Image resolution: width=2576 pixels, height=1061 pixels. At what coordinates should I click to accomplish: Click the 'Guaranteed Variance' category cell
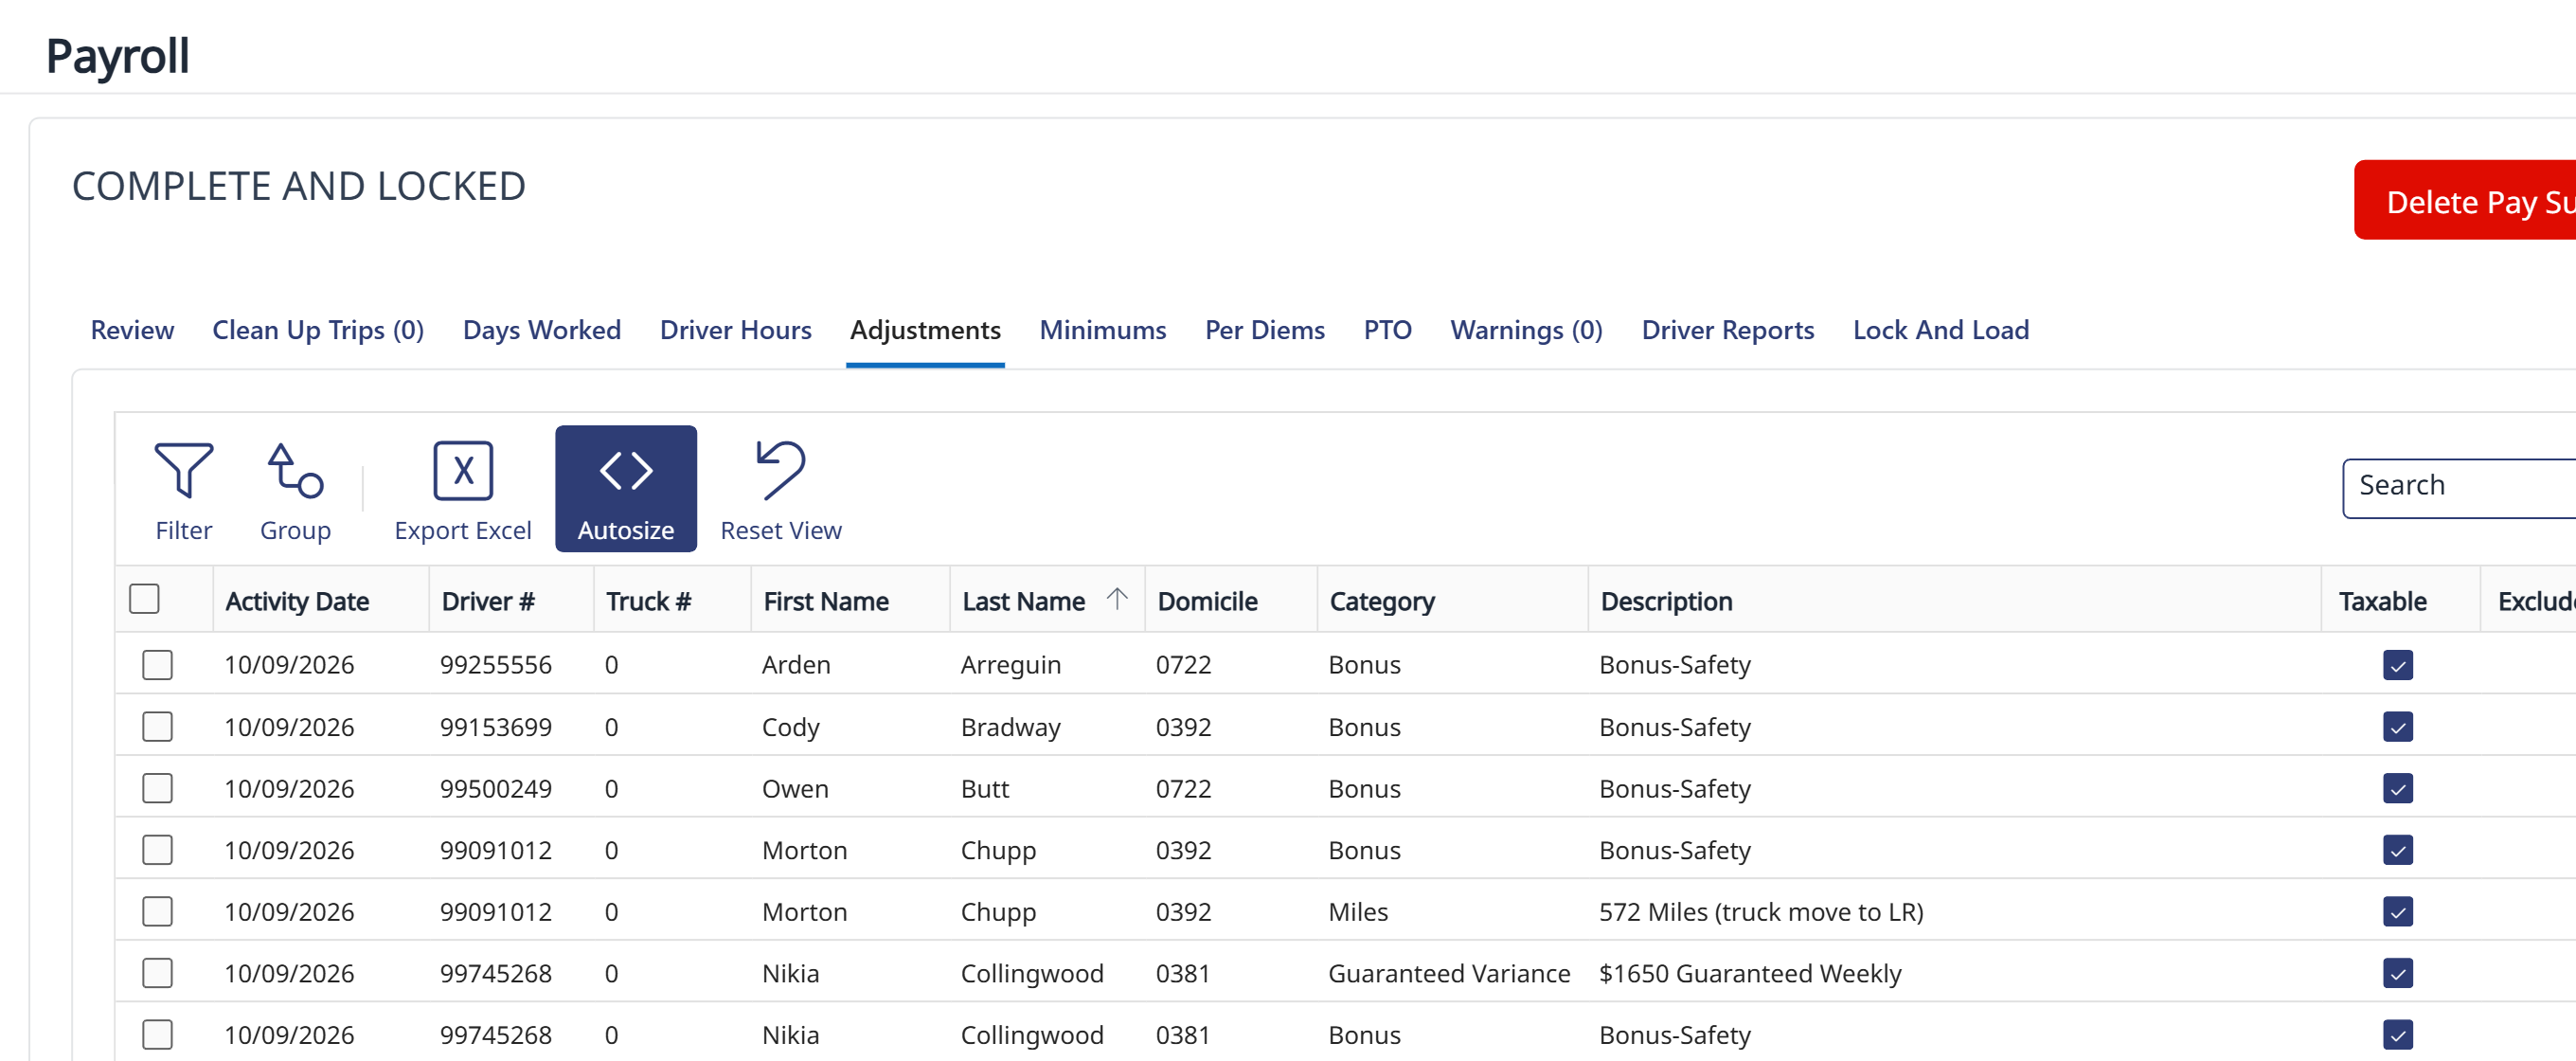pyautogui.click(x=1449, y=974)
